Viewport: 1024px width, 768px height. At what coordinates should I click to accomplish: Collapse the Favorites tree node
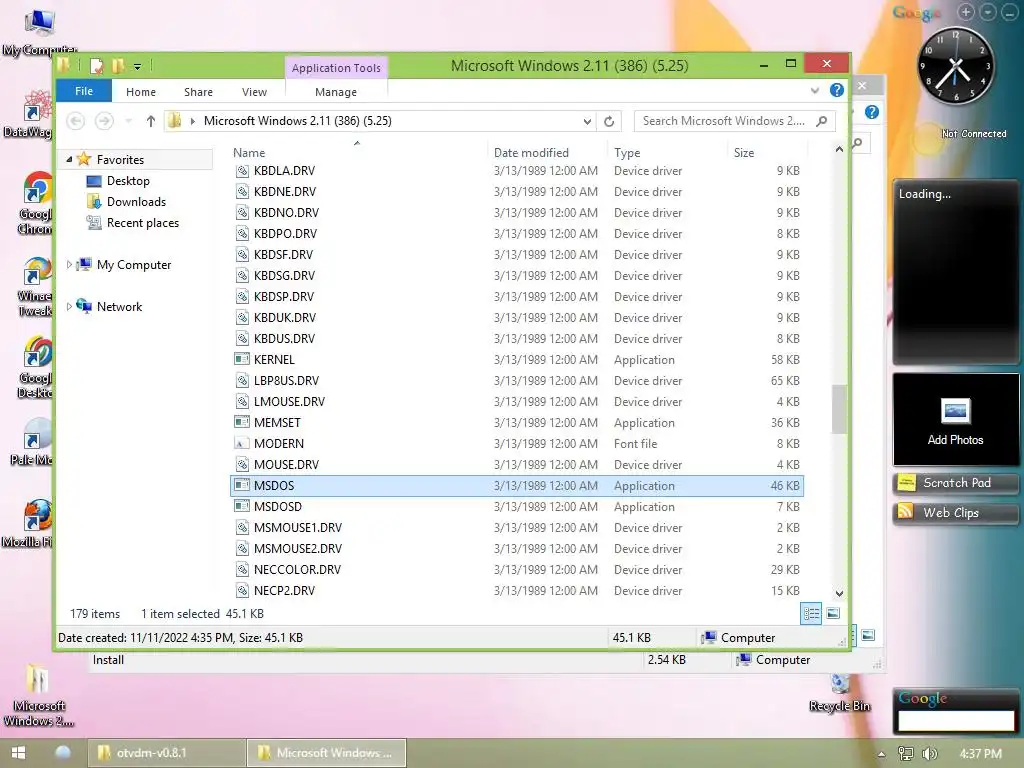69,159
